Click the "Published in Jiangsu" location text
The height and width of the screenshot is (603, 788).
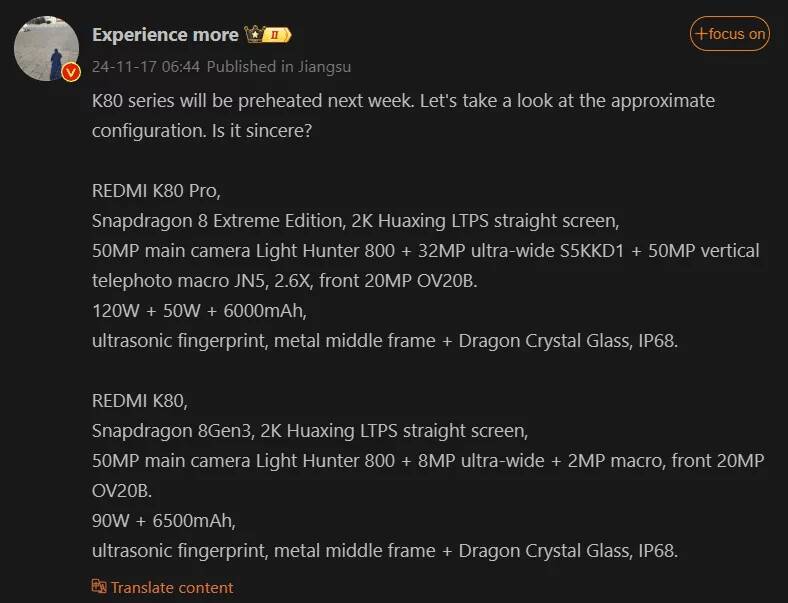point(278,67)
